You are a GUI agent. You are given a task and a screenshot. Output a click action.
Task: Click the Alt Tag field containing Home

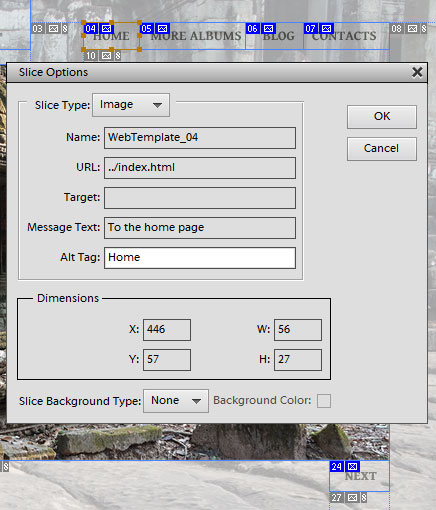[200, 258]
